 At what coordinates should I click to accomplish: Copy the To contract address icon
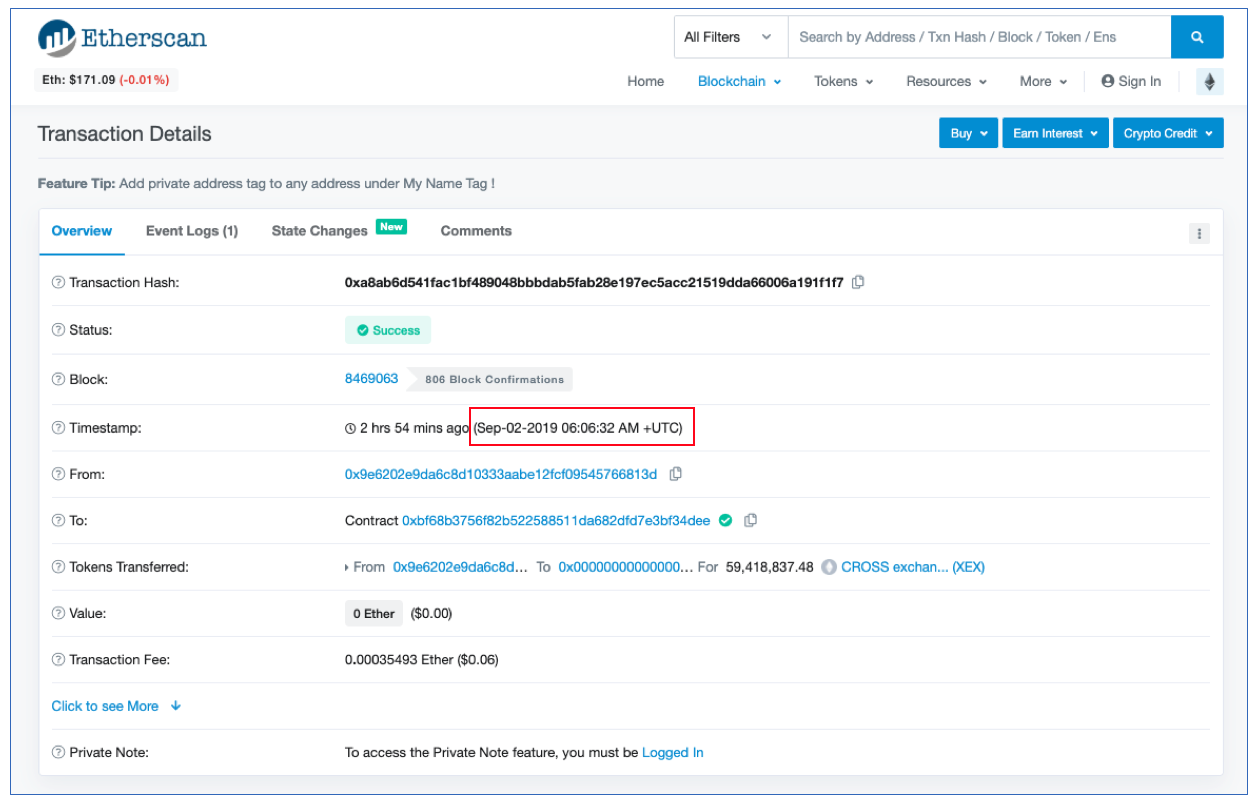coord(751,520)
